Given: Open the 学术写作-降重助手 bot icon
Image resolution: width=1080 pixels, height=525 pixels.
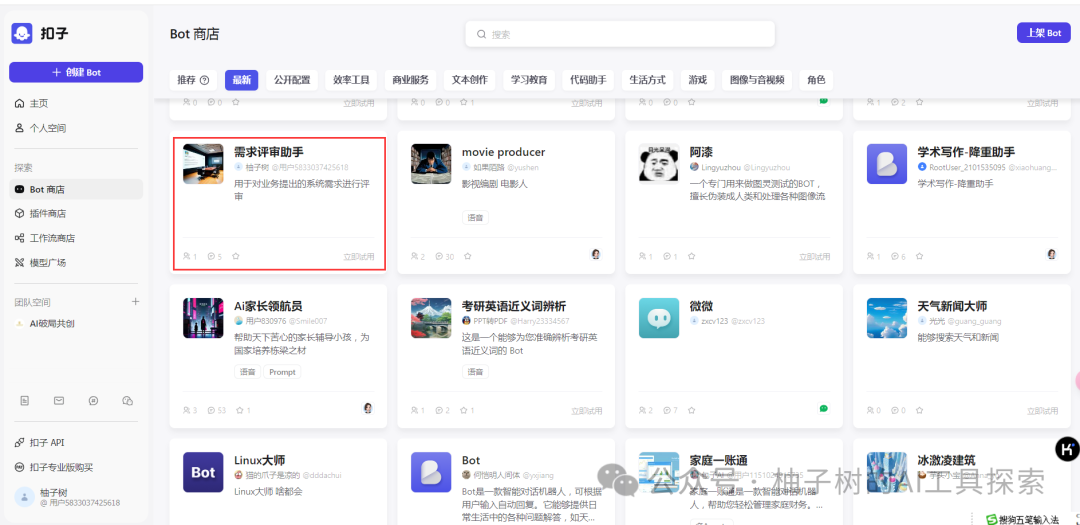Looking at the screenshot, I should click(887, 164).
